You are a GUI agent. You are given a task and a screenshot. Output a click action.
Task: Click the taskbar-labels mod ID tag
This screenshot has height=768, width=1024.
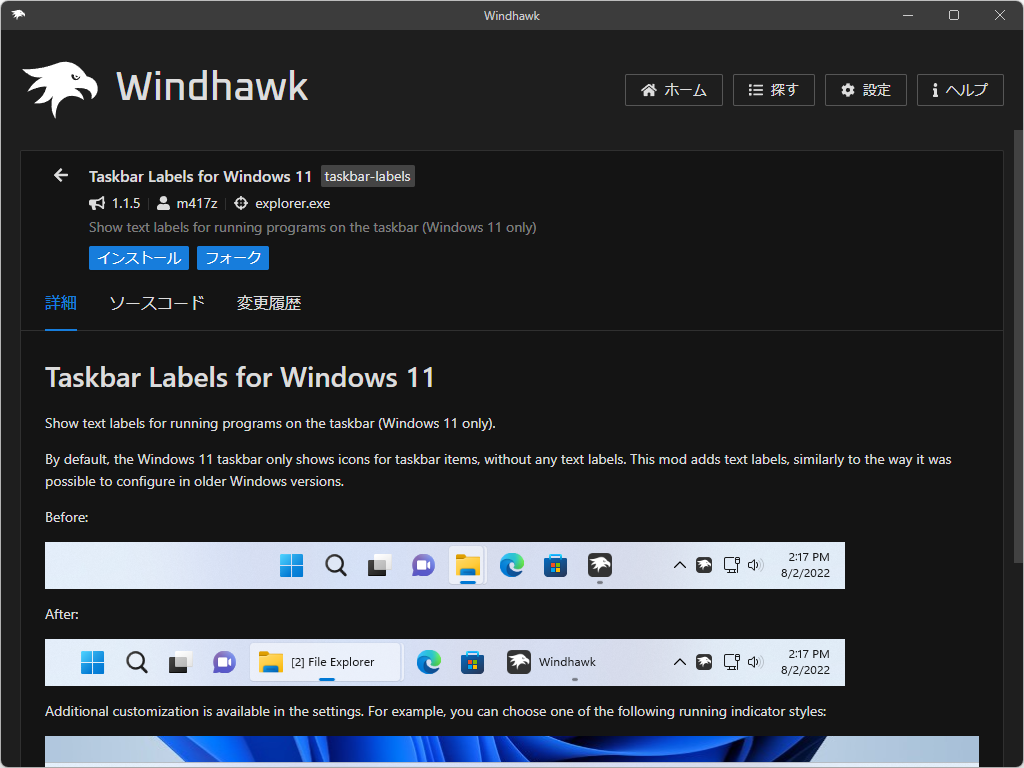(368, 176)
